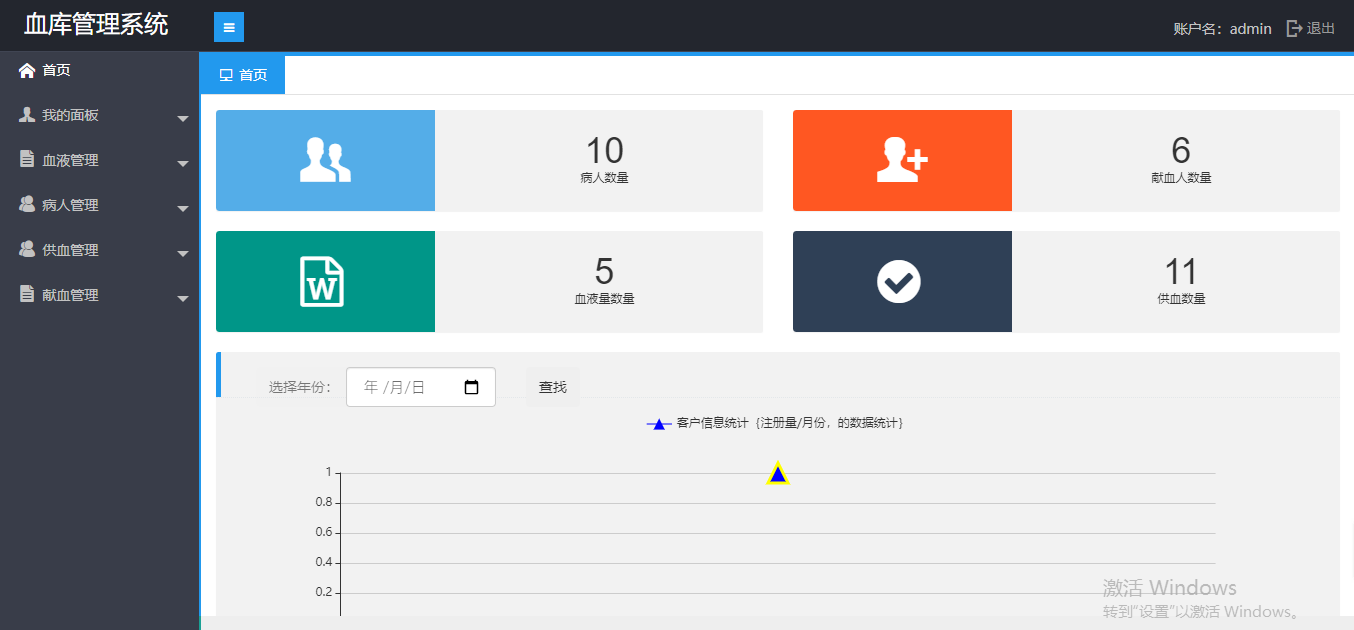Click the blue patients group icon tile

pos(325,160)
